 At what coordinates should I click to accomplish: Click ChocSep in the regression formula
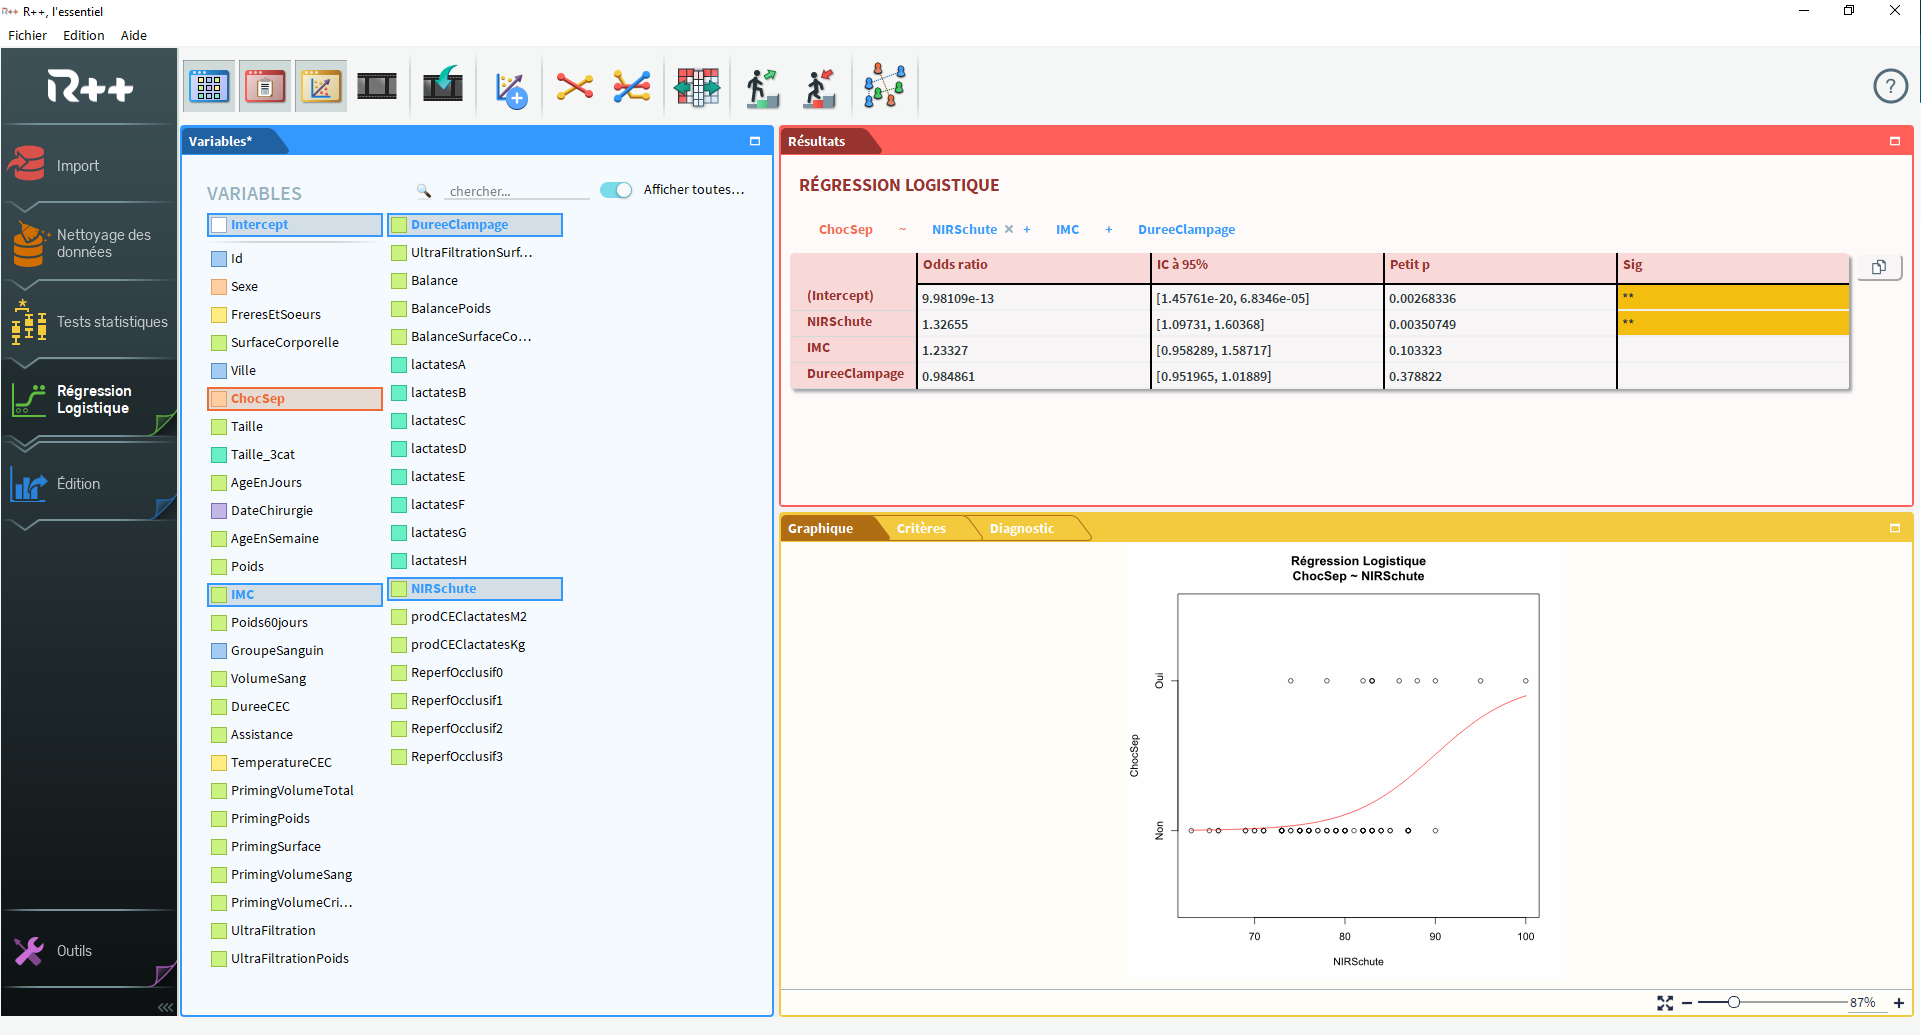tap(845, 229)
